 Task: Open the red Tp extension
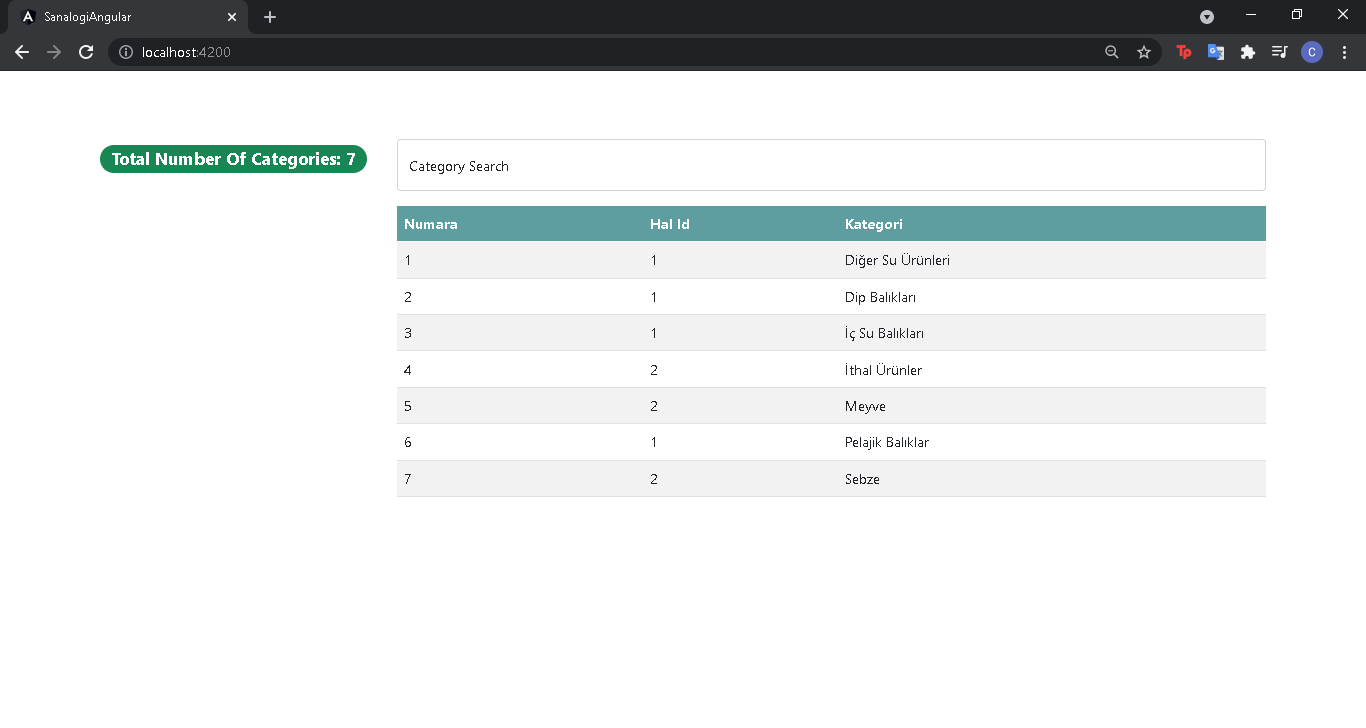coord(1184,52)
